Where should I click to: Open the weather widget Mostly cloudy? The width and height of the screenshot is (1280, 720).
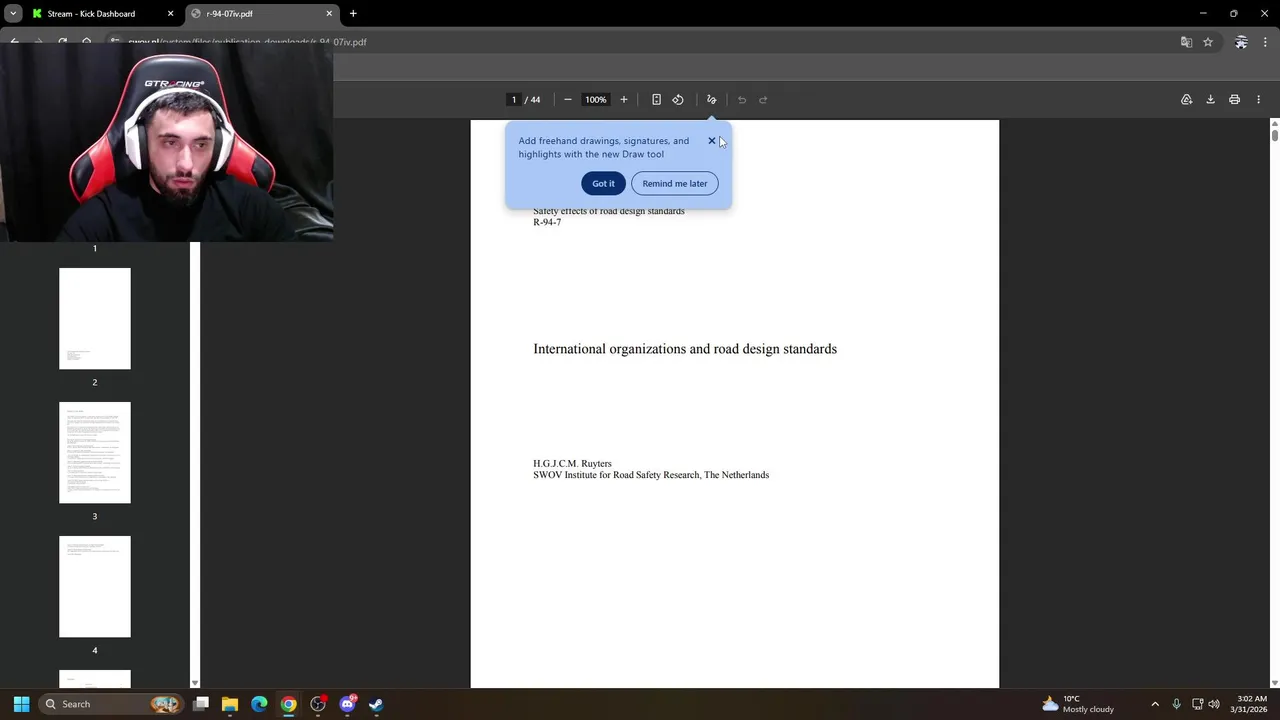click(x=1078, y=704)
